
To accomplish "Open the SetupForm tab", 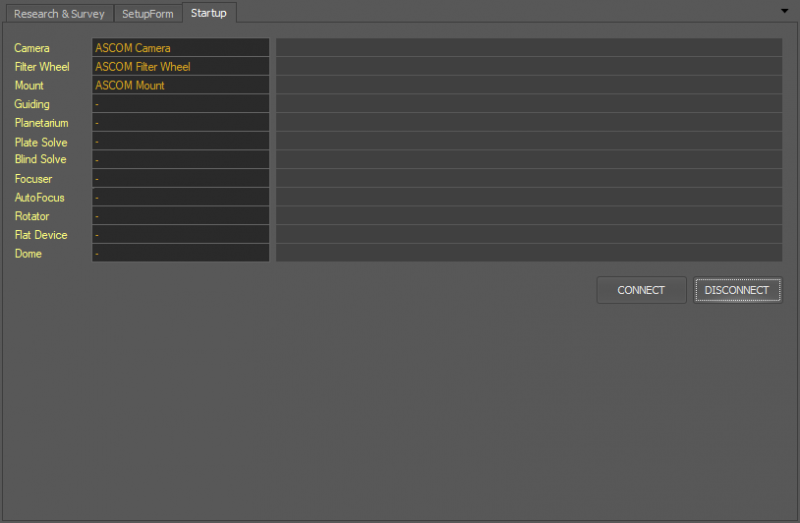I will pyautogui.click(x=148, y=14).
